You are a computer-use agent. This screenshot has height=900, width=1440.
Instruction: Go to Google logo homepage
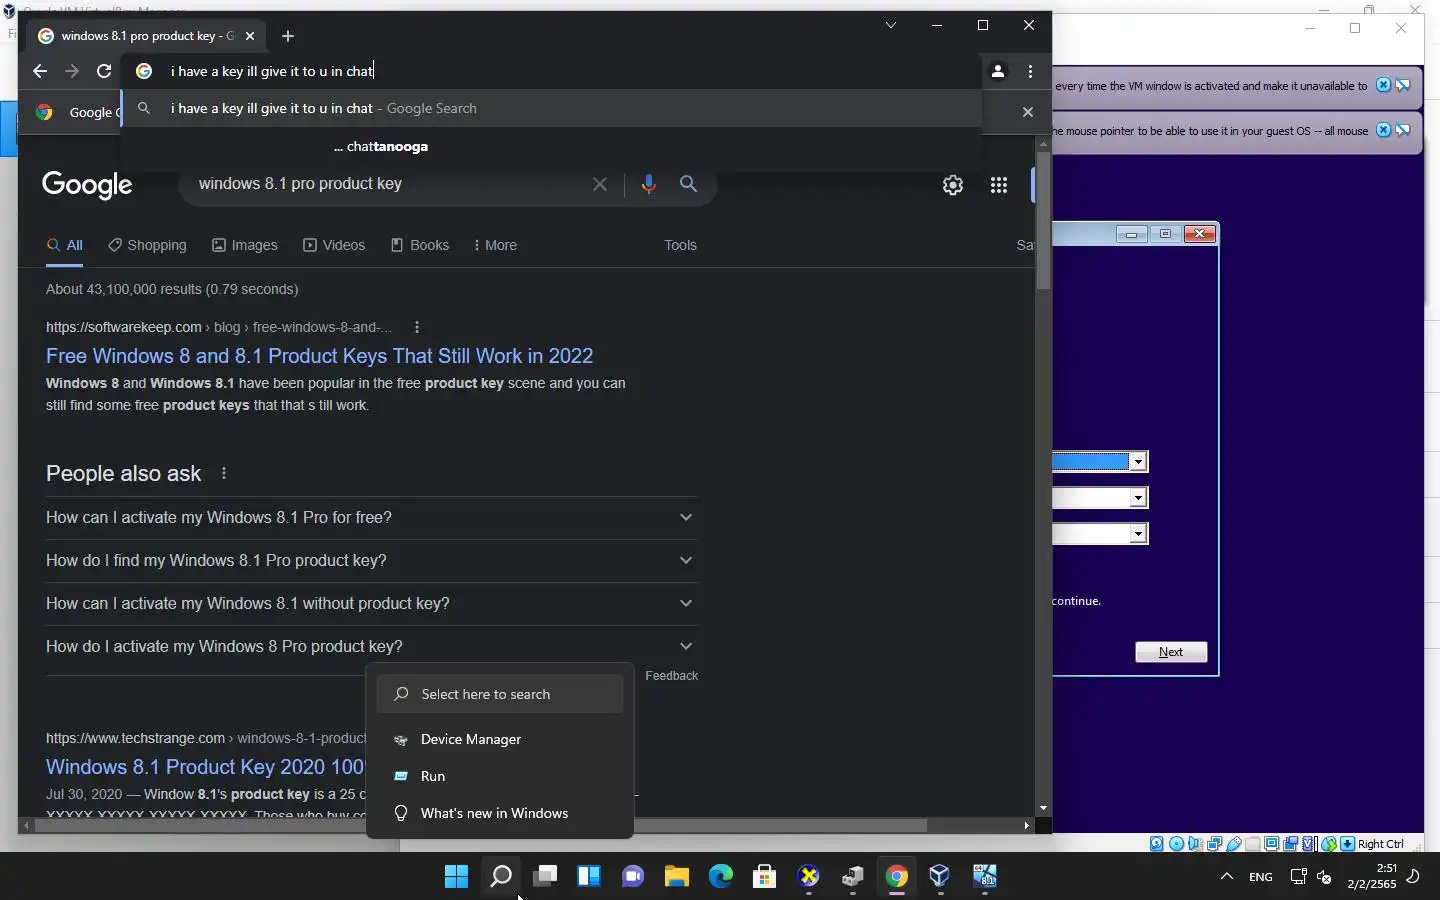point(87,185)
